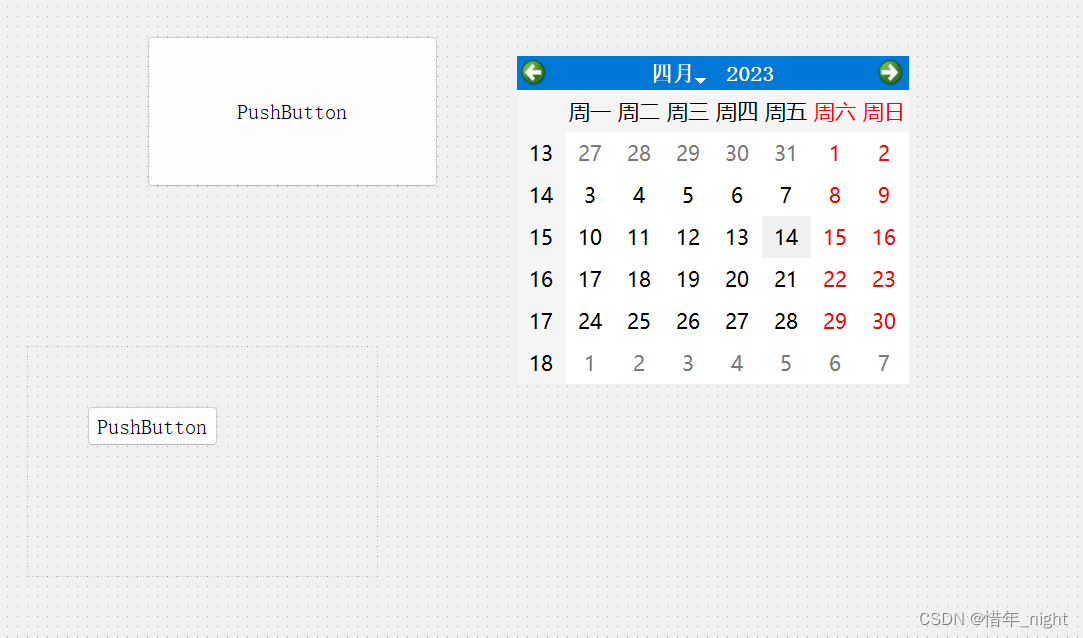Edit the 2023 year field
The image size is (1083, 638).
coord(750,74)
